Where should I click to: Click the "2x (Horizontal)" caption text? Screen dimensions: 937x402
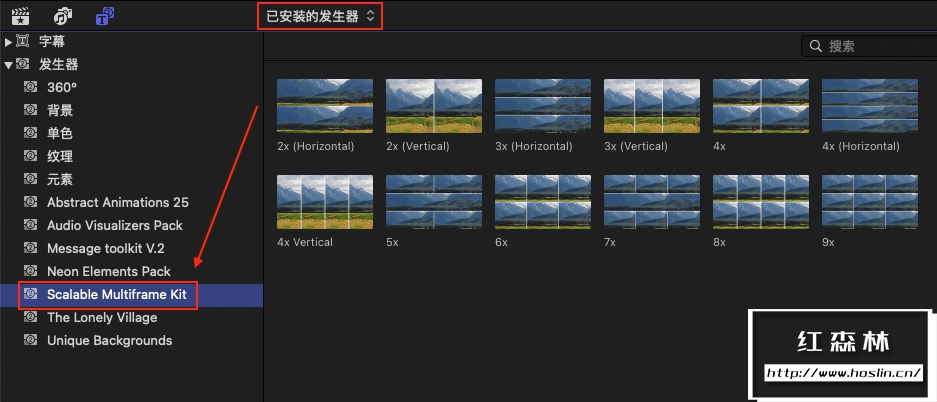[316, 146]
